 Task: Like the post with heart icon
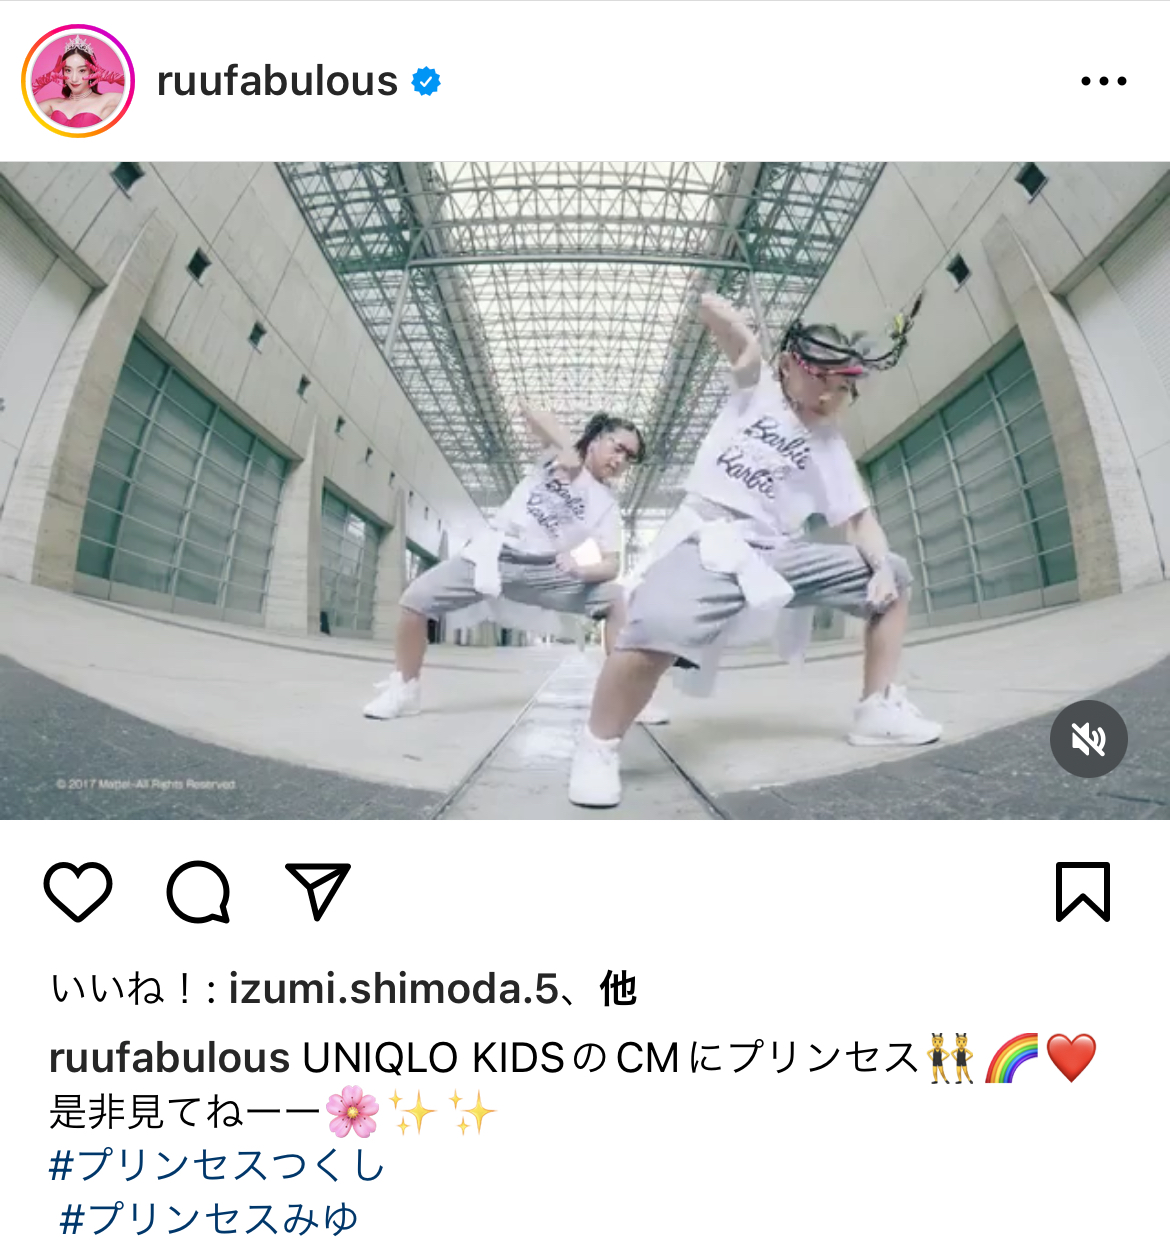point(78,891)
